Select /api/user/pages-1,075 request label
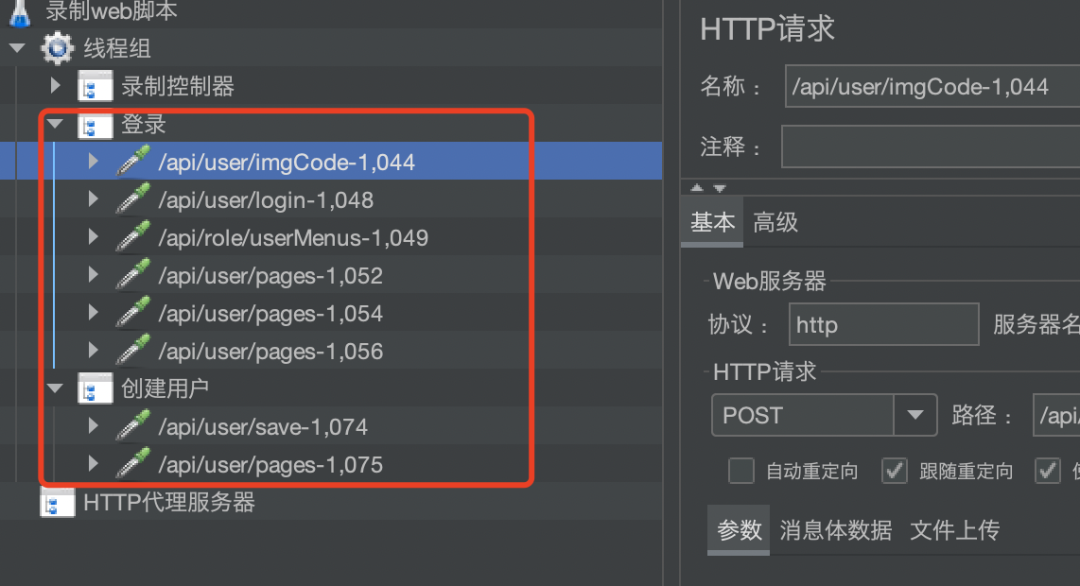 (x=271, y=465)
